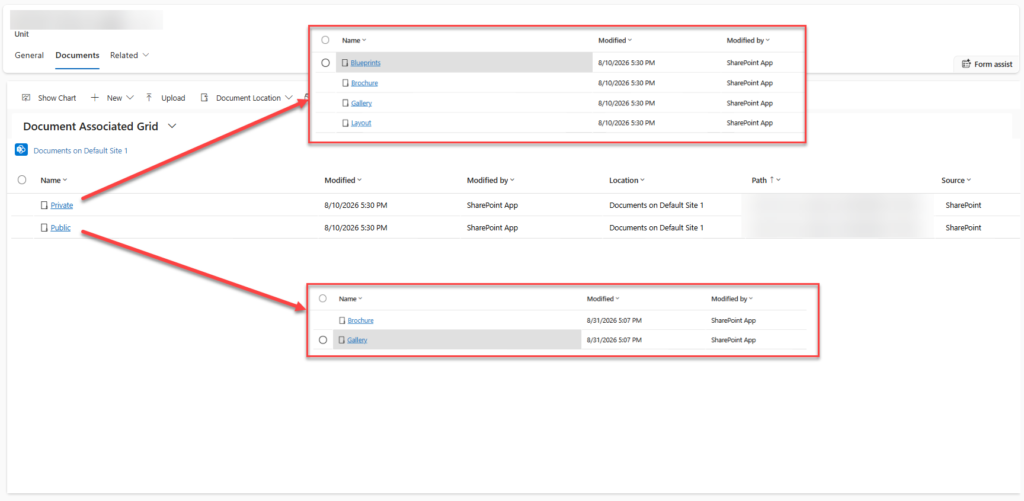Switch to the General tab
The width and height of the screenshot is (1024, 501).
[x=29, y=55]
